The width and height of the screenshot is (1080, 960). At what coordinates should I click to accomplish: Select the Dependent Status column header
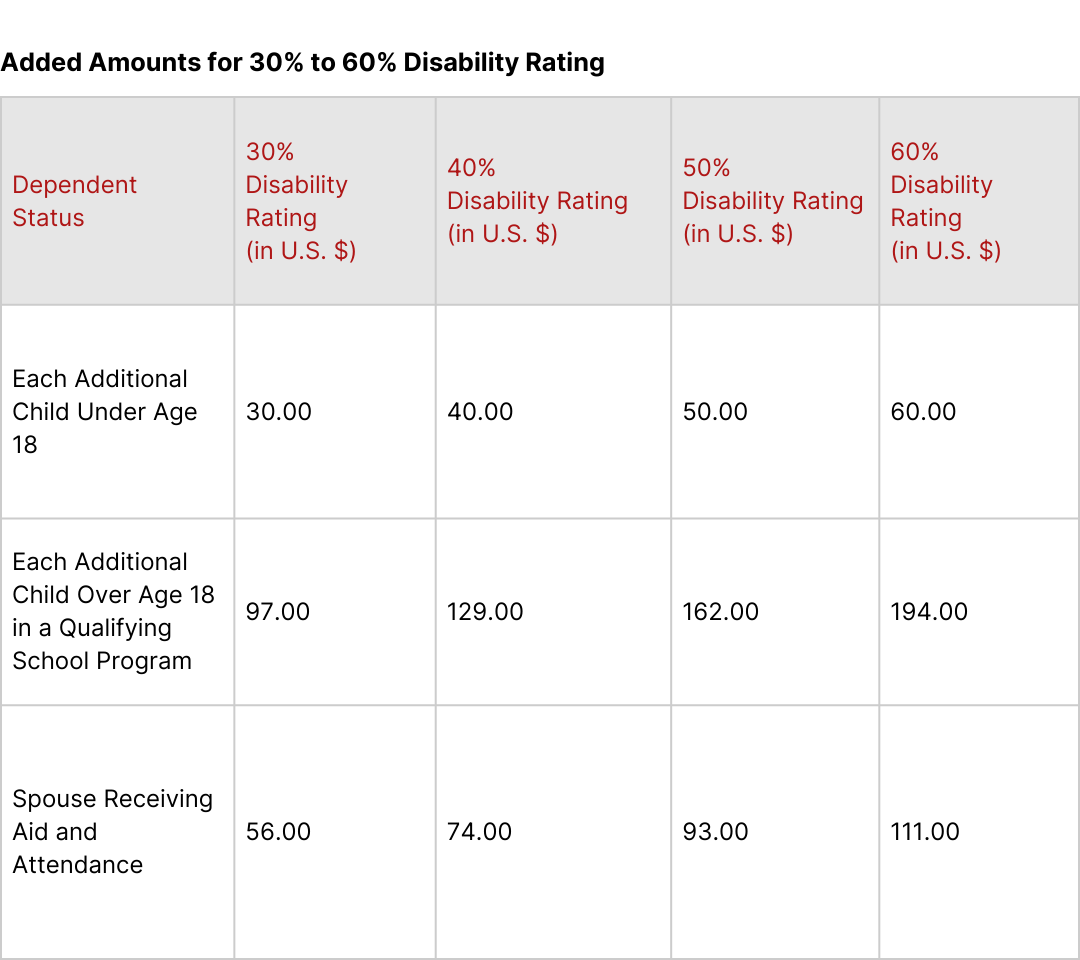74,201
